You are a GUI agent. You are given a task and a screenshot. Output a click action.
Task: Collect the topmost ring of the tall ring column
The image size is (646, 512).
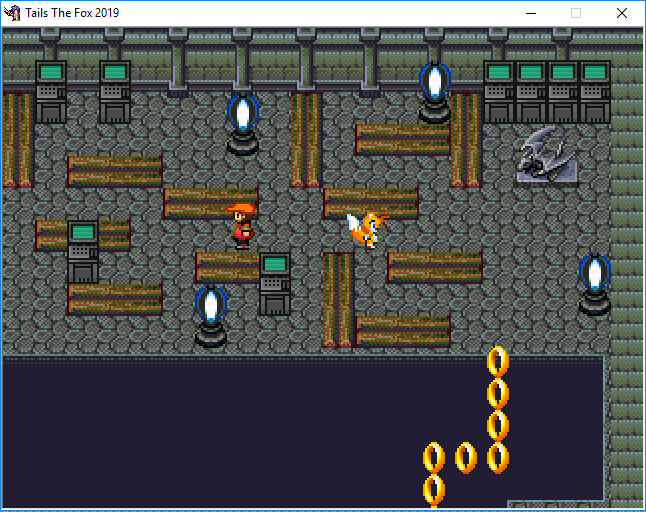click(x=498, y=361)
